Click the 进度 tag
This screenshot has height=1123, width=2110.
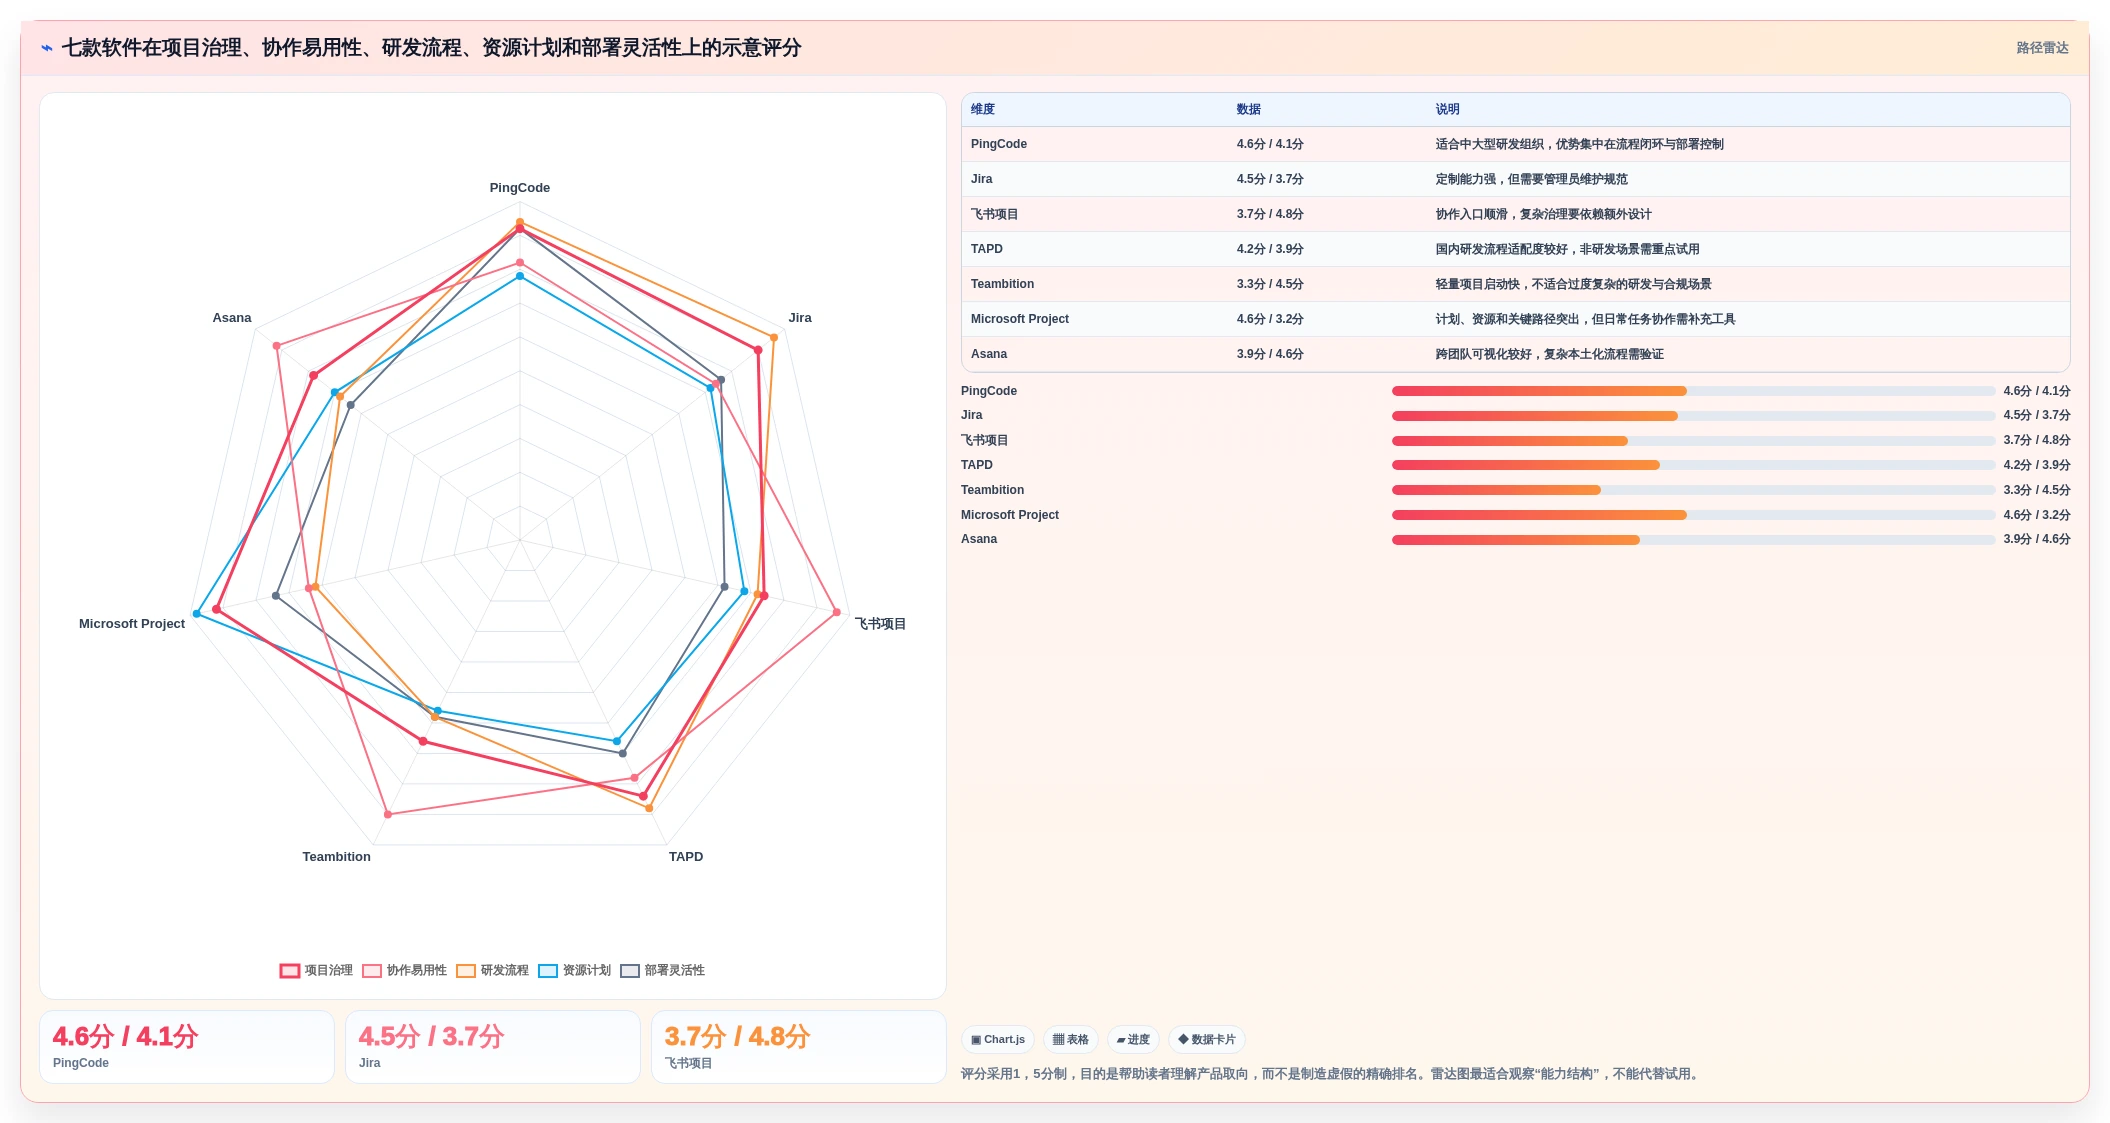pos(1133,1039)
